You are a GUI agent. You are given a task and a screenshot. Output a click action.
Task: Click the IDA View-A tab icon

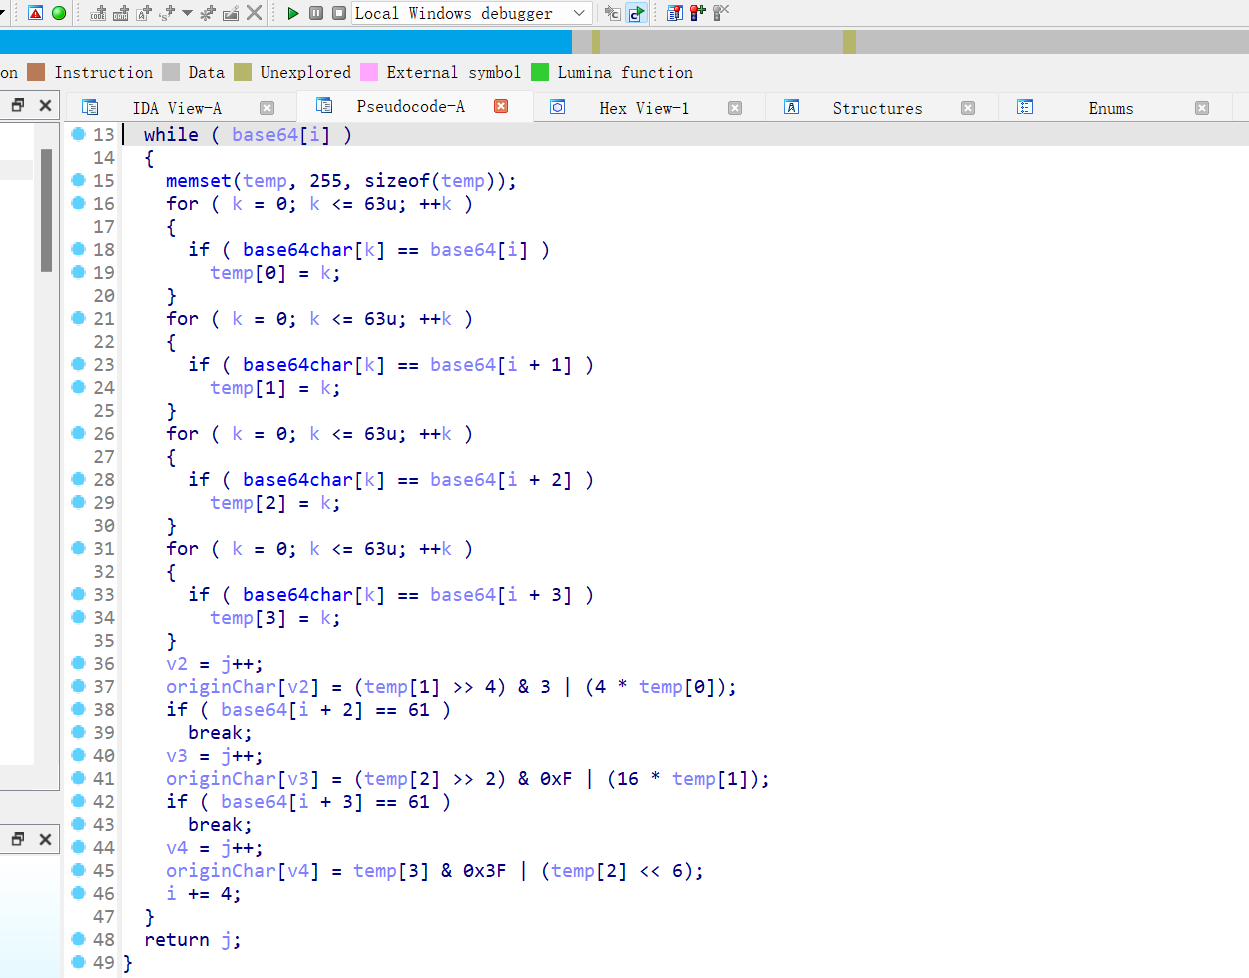click(90, 107)
